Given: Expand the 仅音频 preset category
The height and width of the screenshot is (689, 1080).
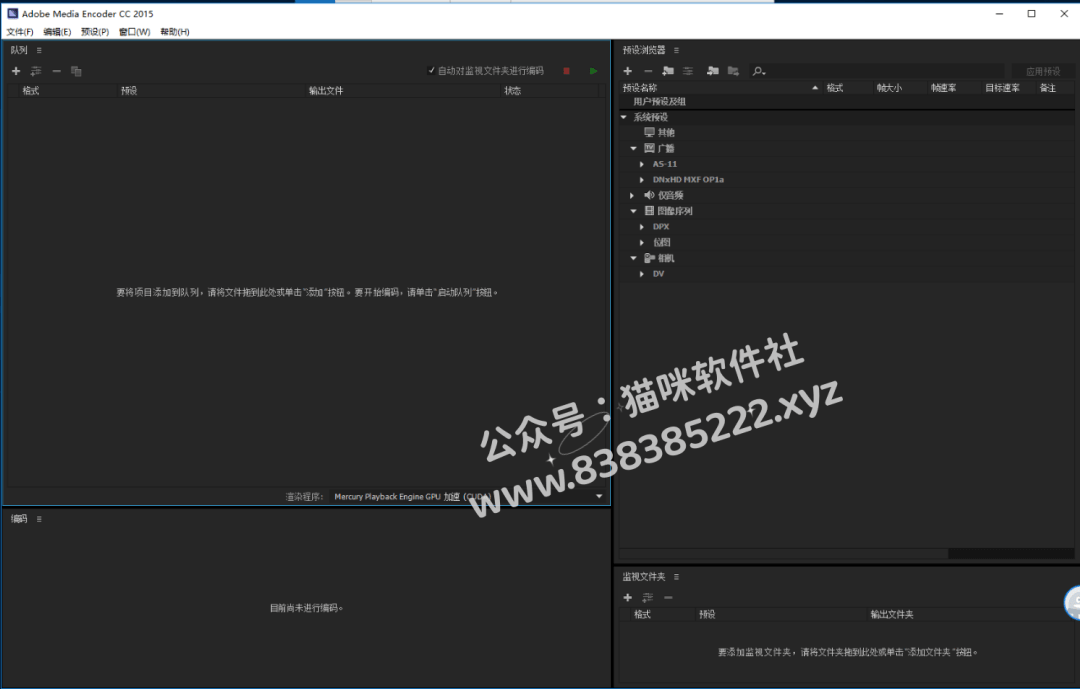Looking at the screenshot, I should (632, 195).
